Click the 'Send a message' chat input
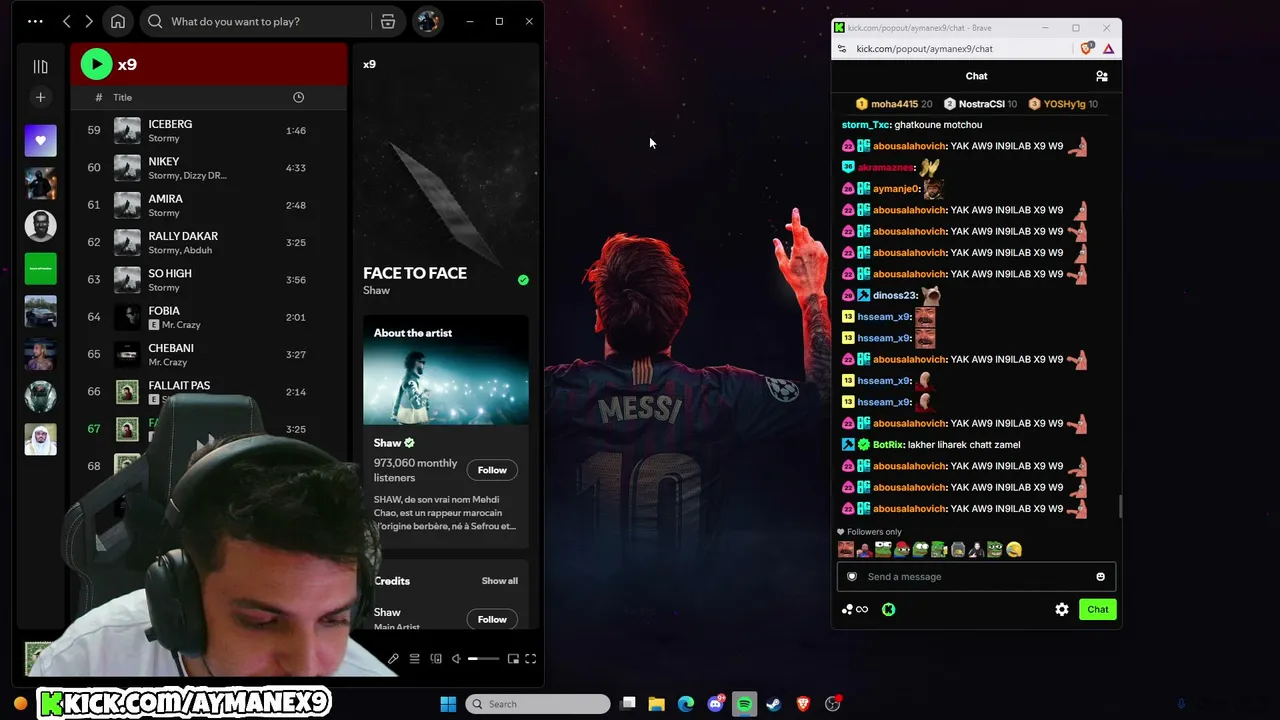This screenshot has width=1280, height=720. pyautogui.click(x=976, y=577)
